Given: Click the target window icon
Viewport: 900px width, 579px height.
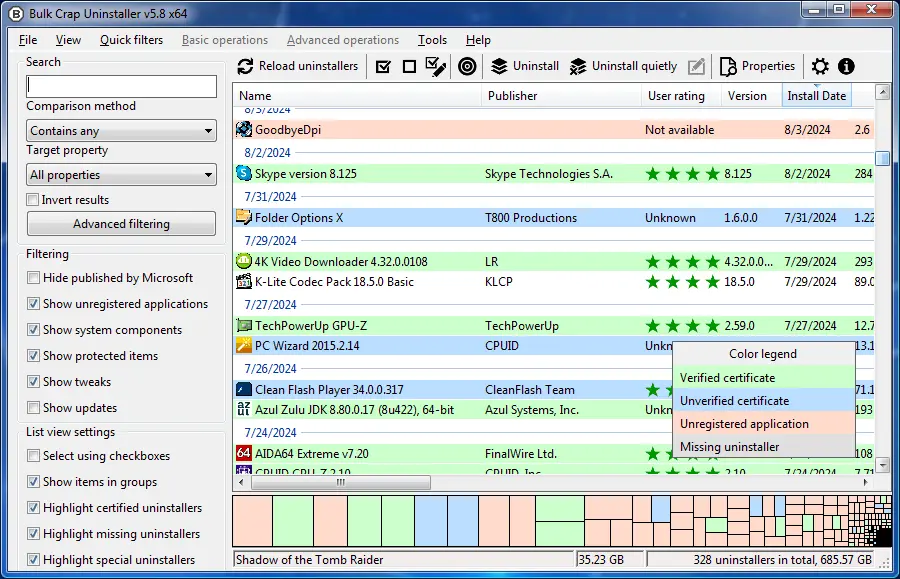Looking at the screenshot, I should pos(467,67).
